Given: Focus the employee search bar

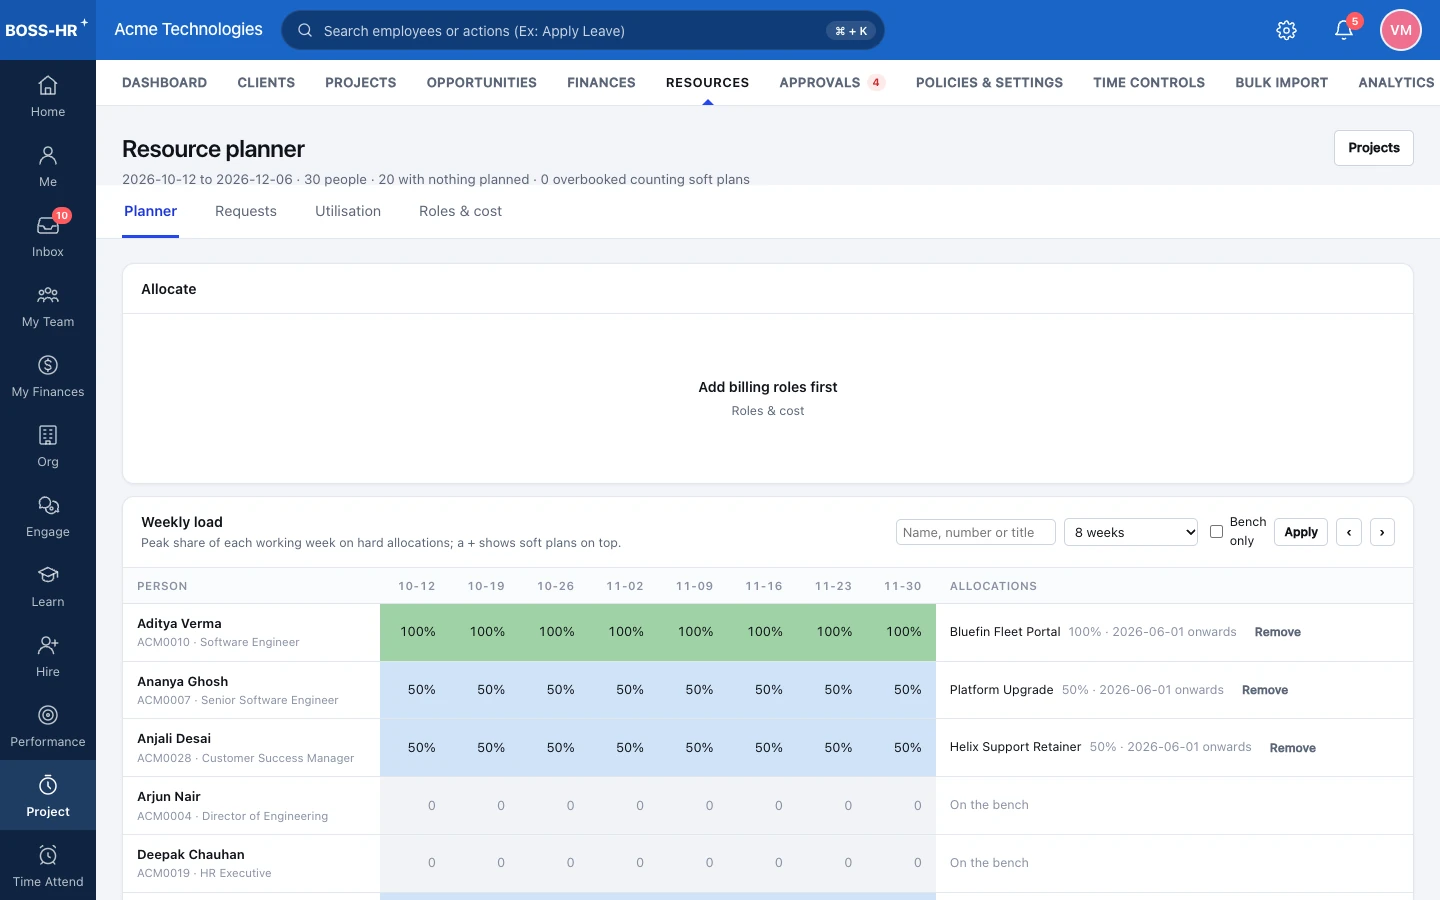Looking at the screenshot, I should pyautogui.click(x=583, y=30).
